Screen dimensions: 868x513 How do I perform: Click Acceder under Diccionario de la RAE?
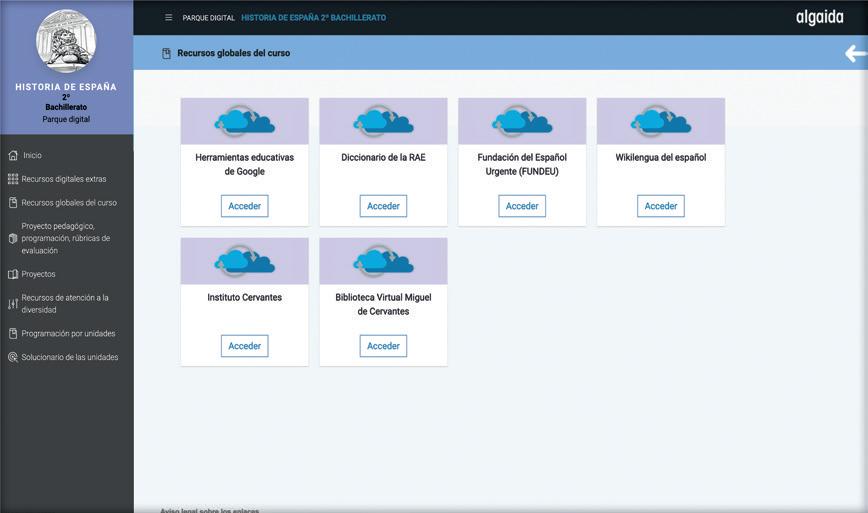click(x=383, y=206)
